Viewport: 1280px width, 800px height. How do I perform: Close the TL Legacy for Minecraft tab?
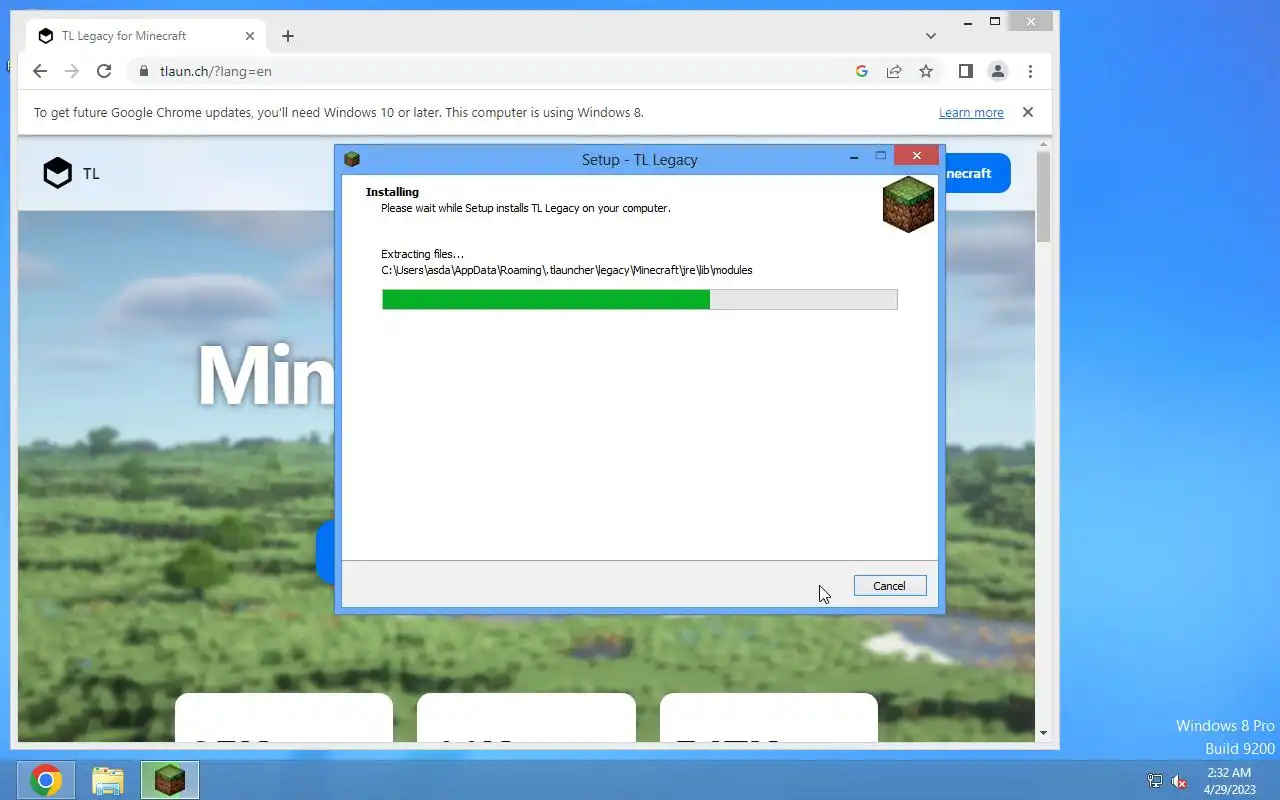click(250, 36)
